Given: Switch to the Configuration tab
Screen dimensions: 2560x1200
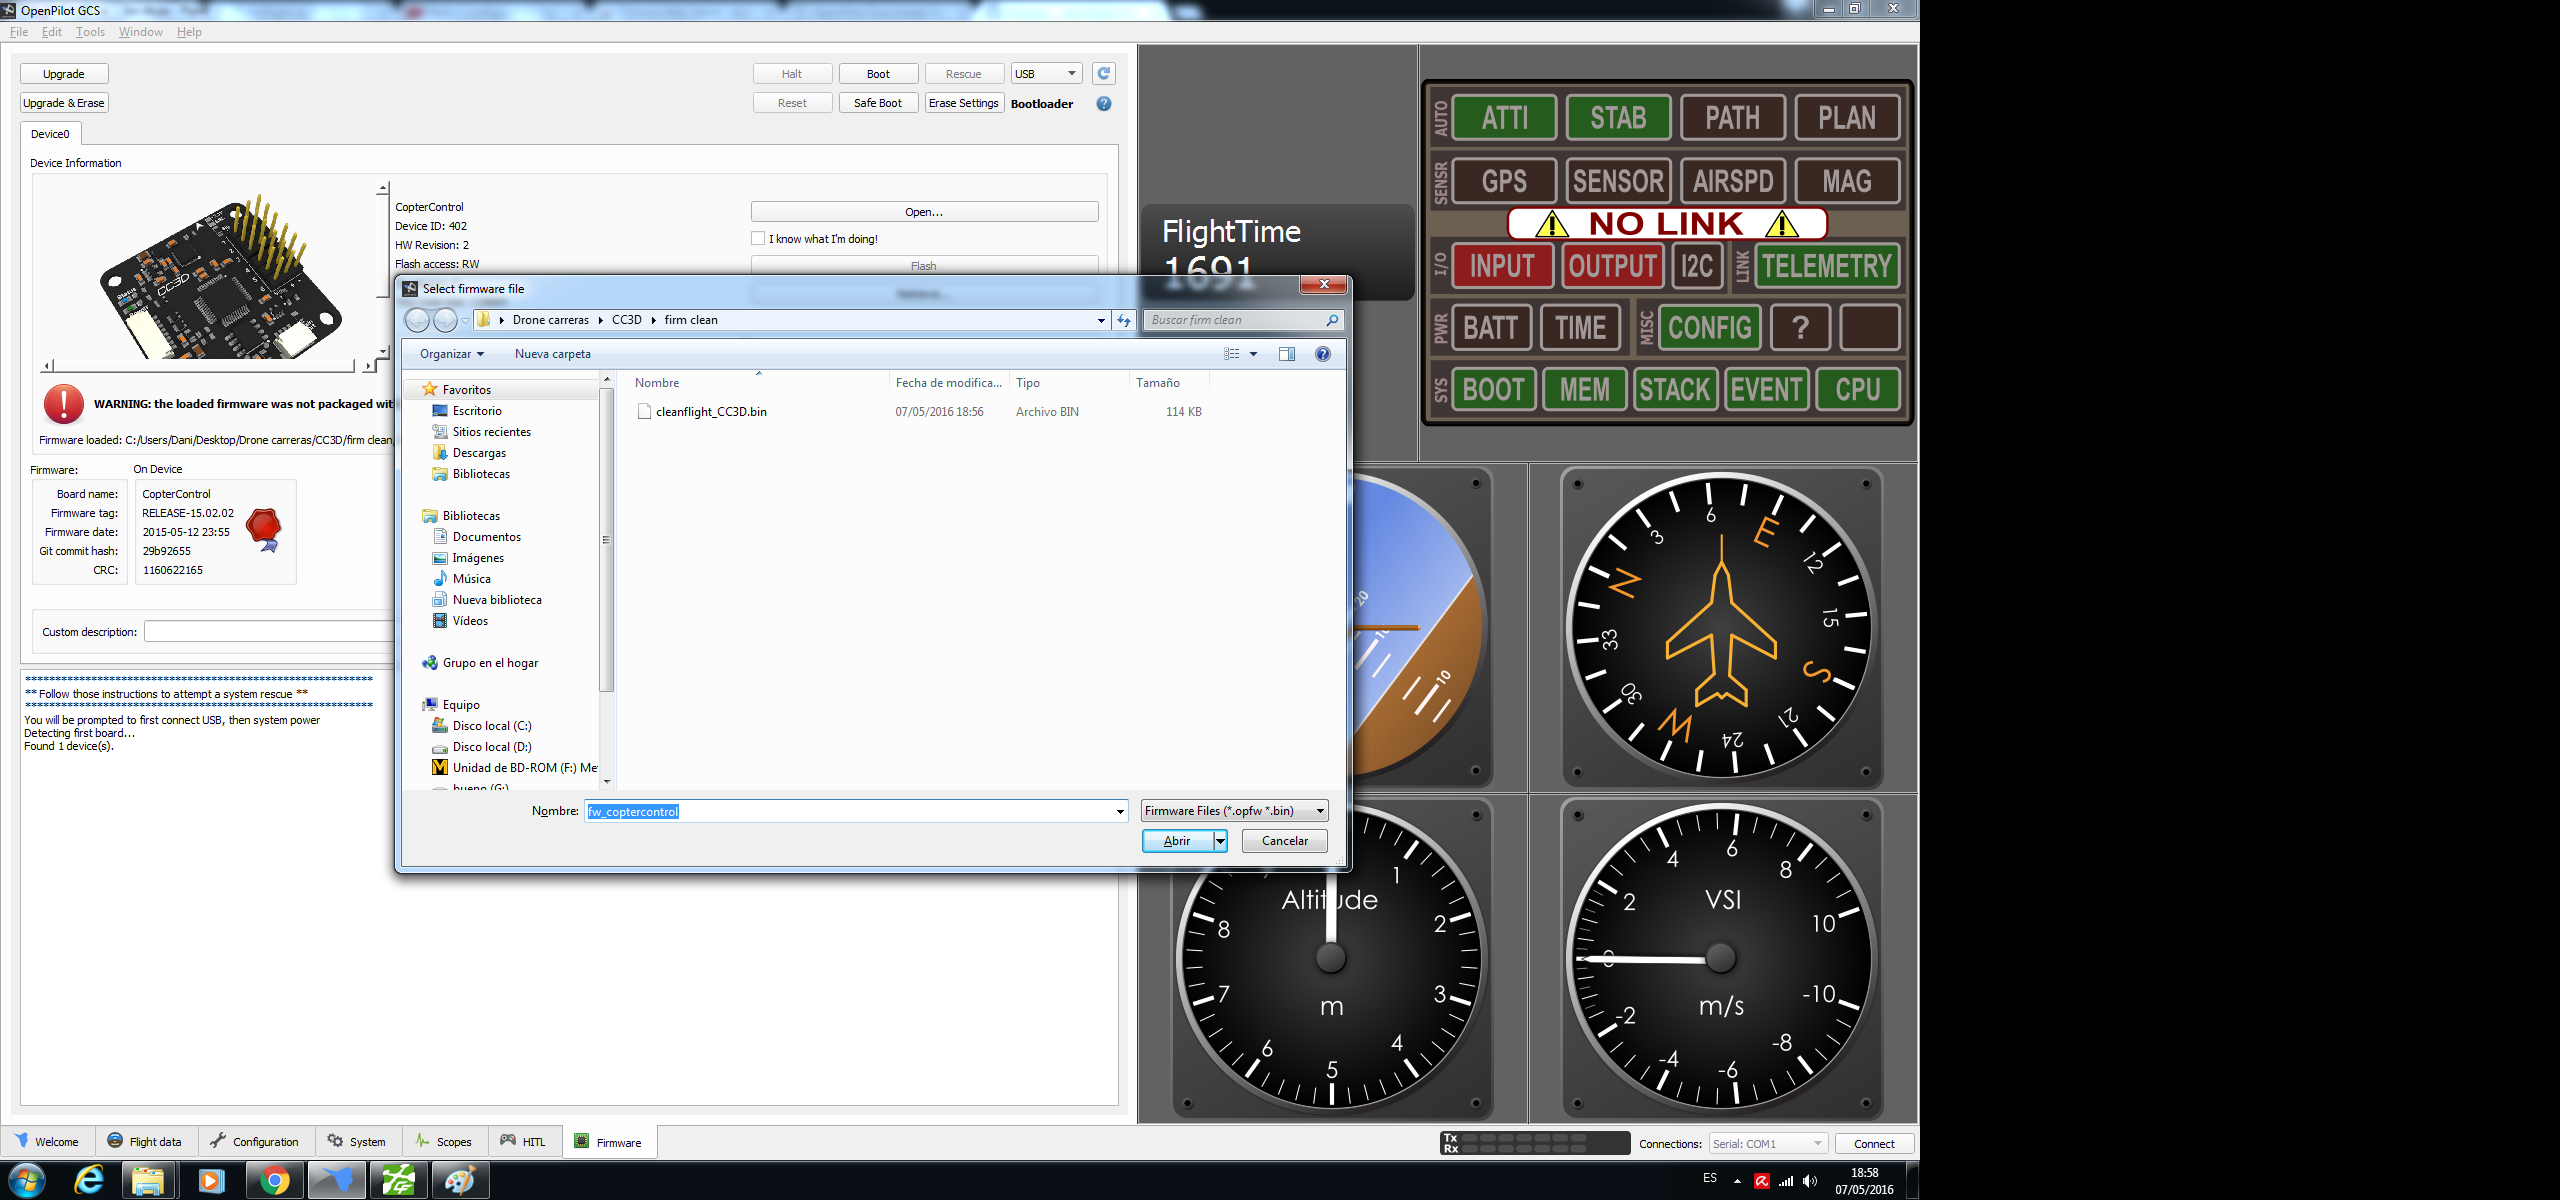Looking at the screenshot, I should point(255,1141).
